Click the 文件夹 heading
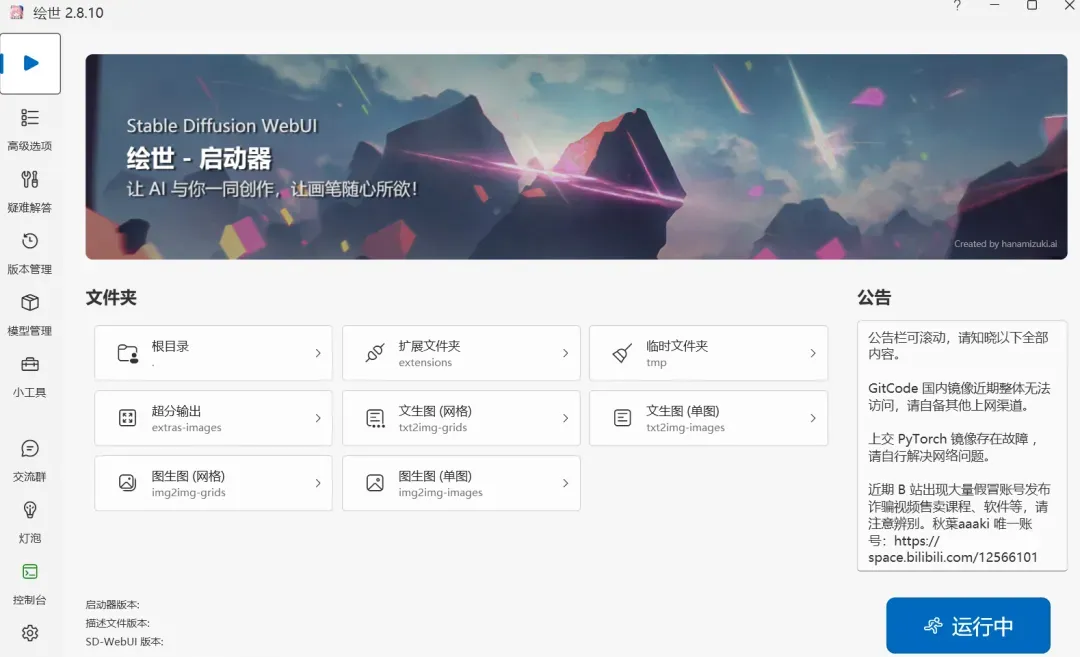This screenshot has height=657, width=1080. click(111, 298)
